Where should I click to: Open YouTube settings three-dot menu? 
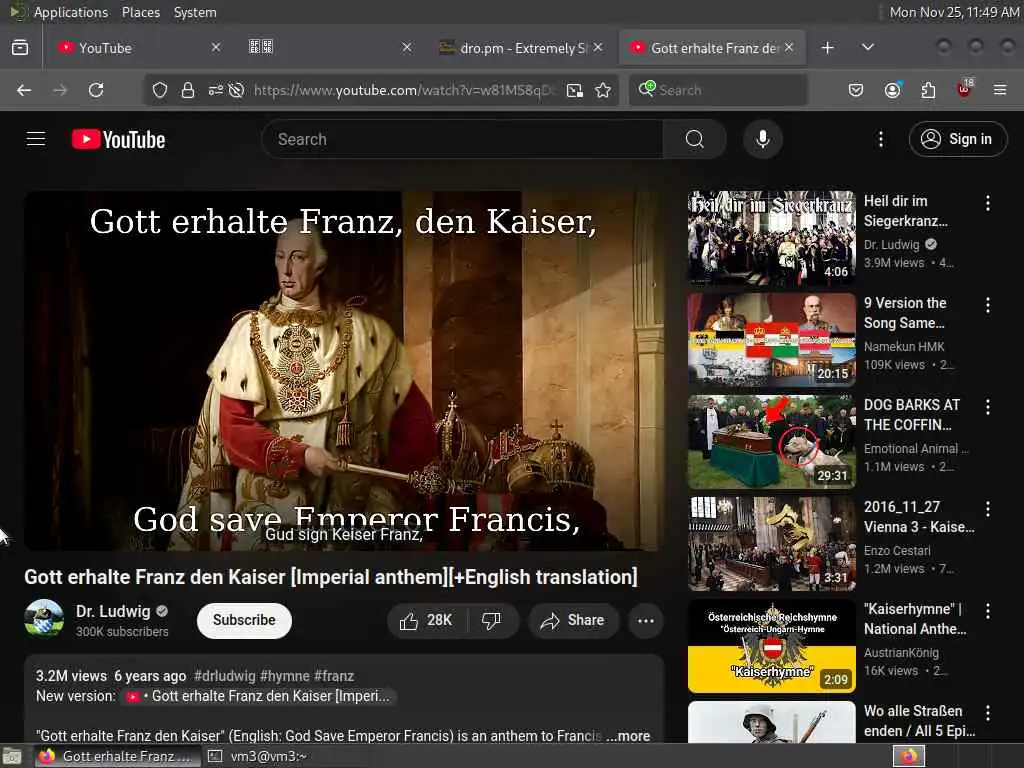pyautogui.click(x=880, y=139)
